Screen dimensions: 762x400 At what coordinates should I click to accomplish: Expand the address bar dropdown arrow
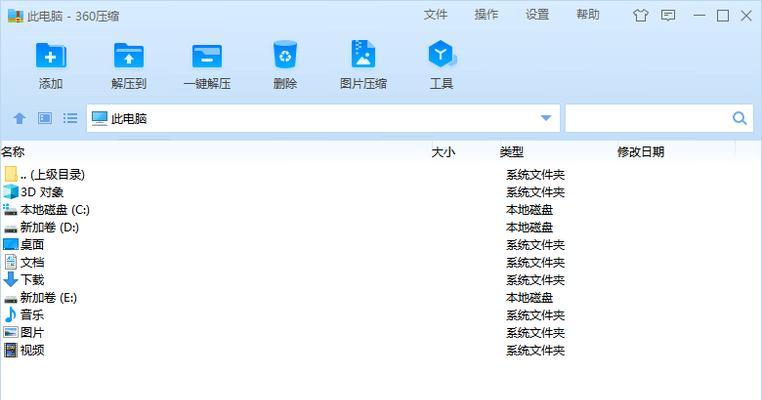click(x=546, y=118)
